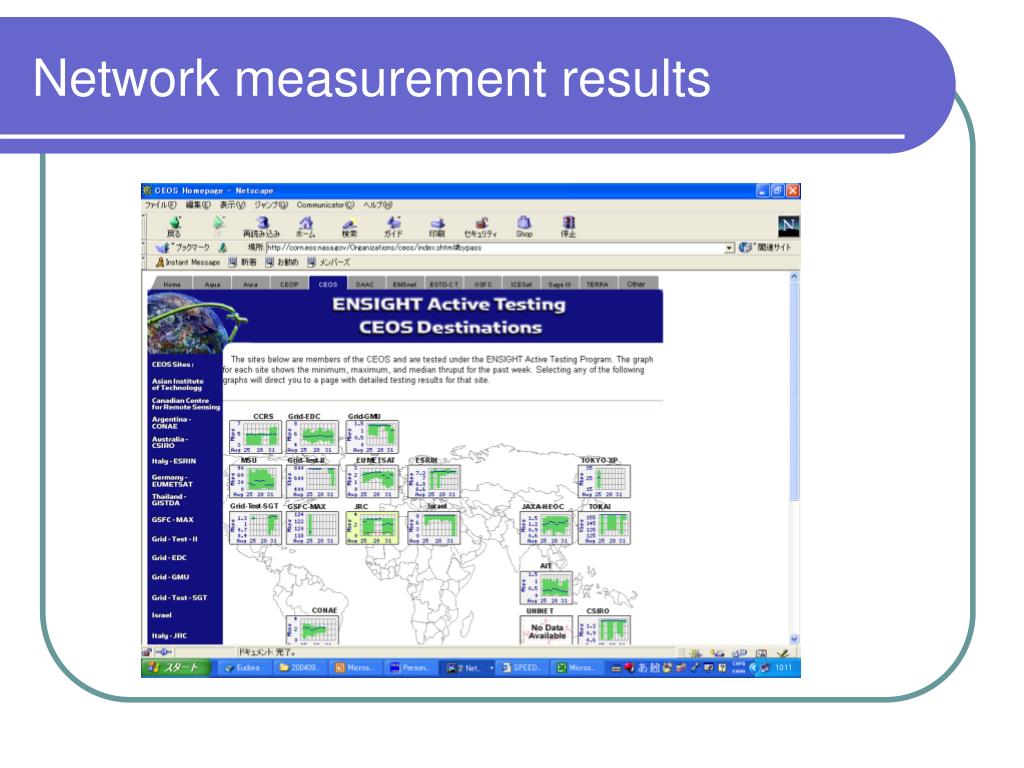
Task: Open Italy - ESRIN sidebar link
Action: pyautogui.click(x=174, y=461)
